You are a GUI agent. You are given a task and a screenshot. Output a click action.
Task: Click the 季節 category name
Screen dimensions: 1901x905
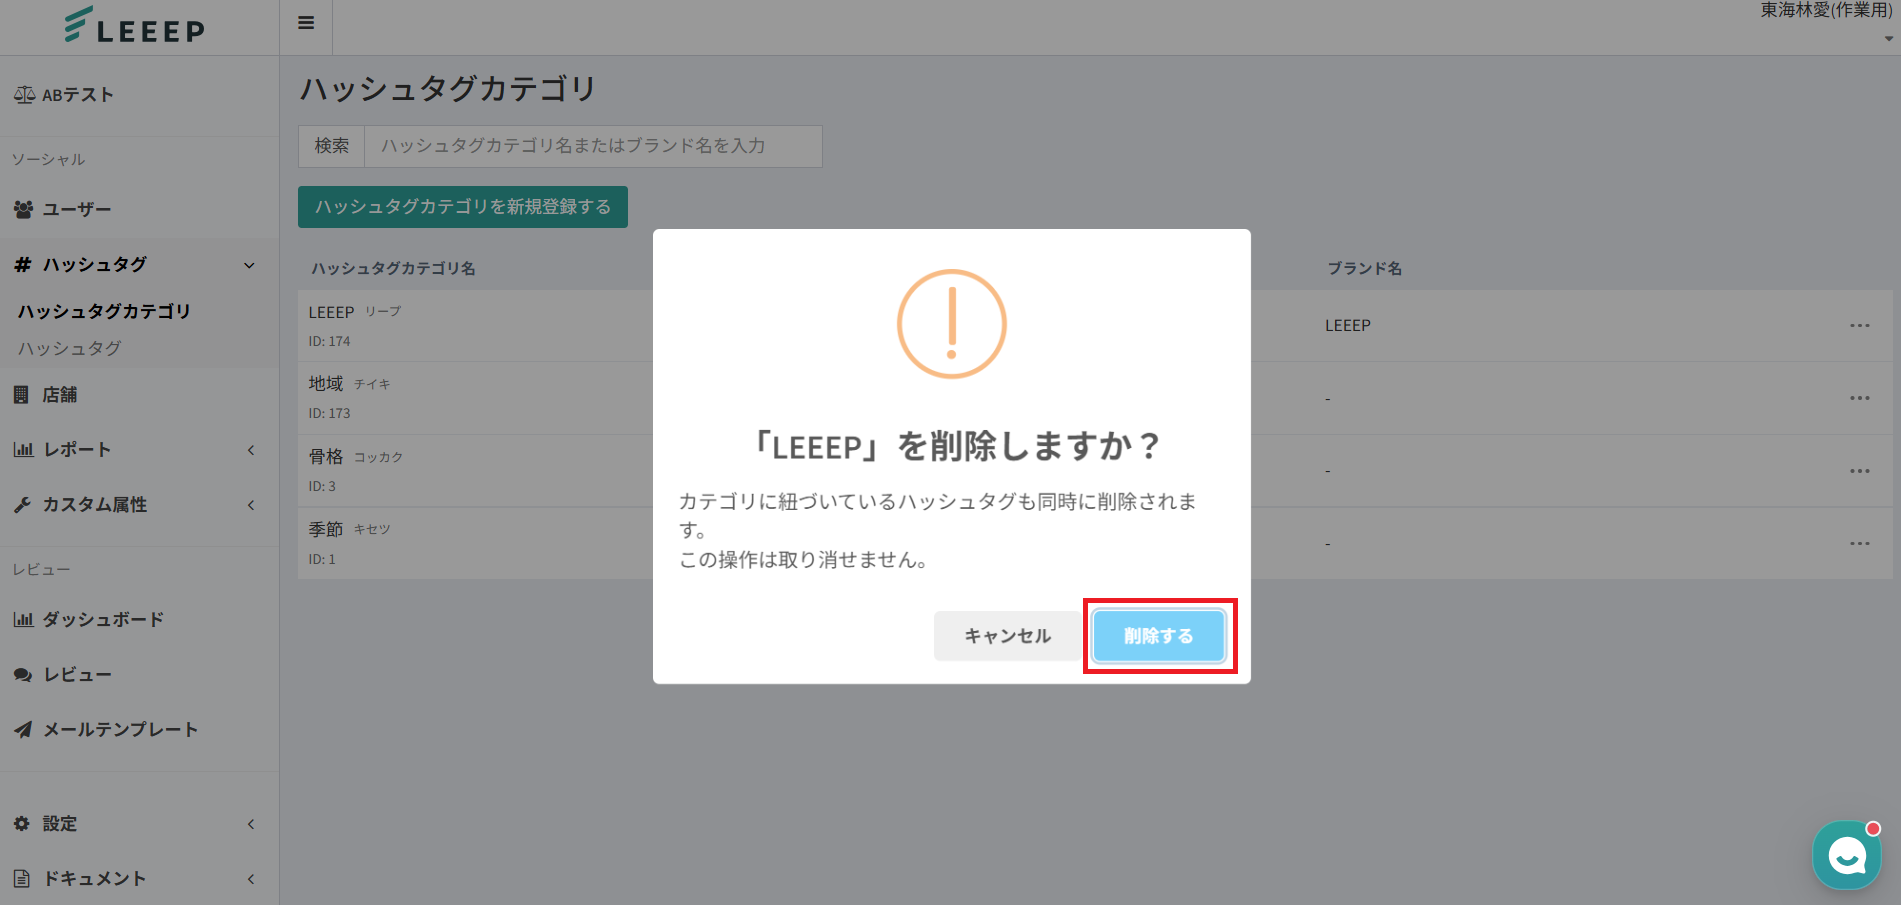(326, 530)
